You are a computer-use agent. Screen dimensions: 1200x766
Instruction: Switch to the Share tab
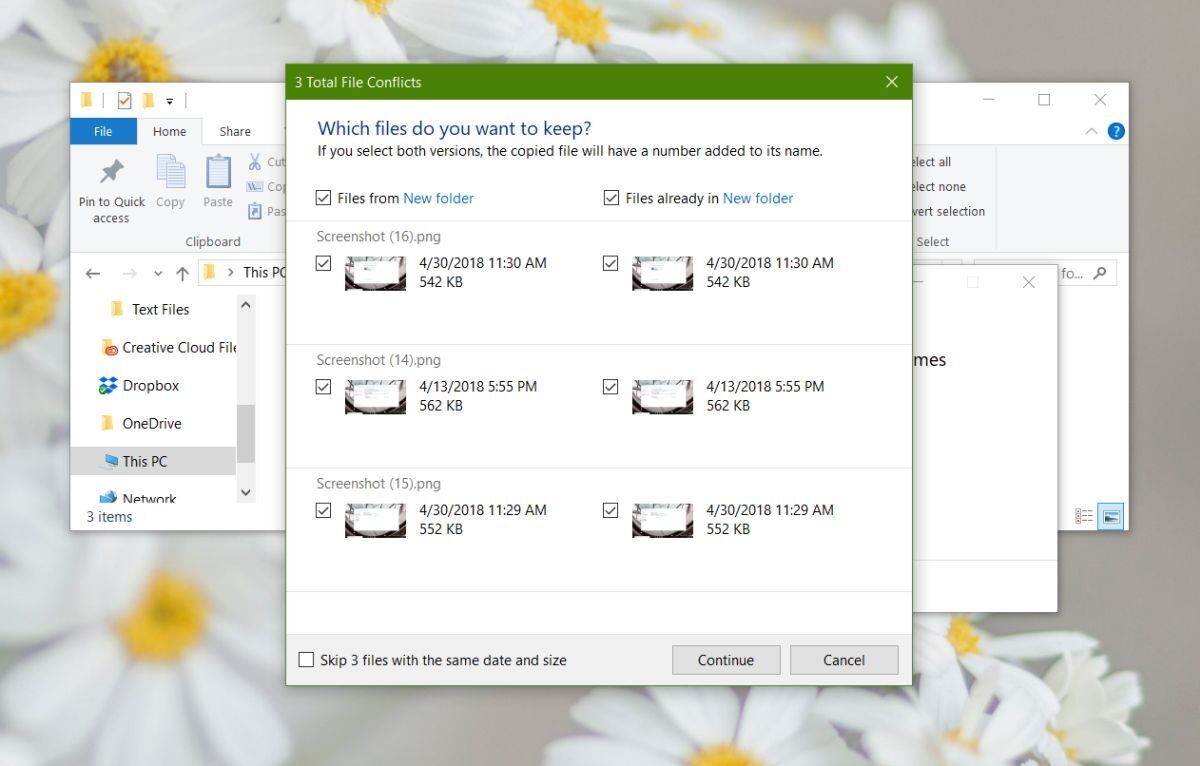[234, 131]
